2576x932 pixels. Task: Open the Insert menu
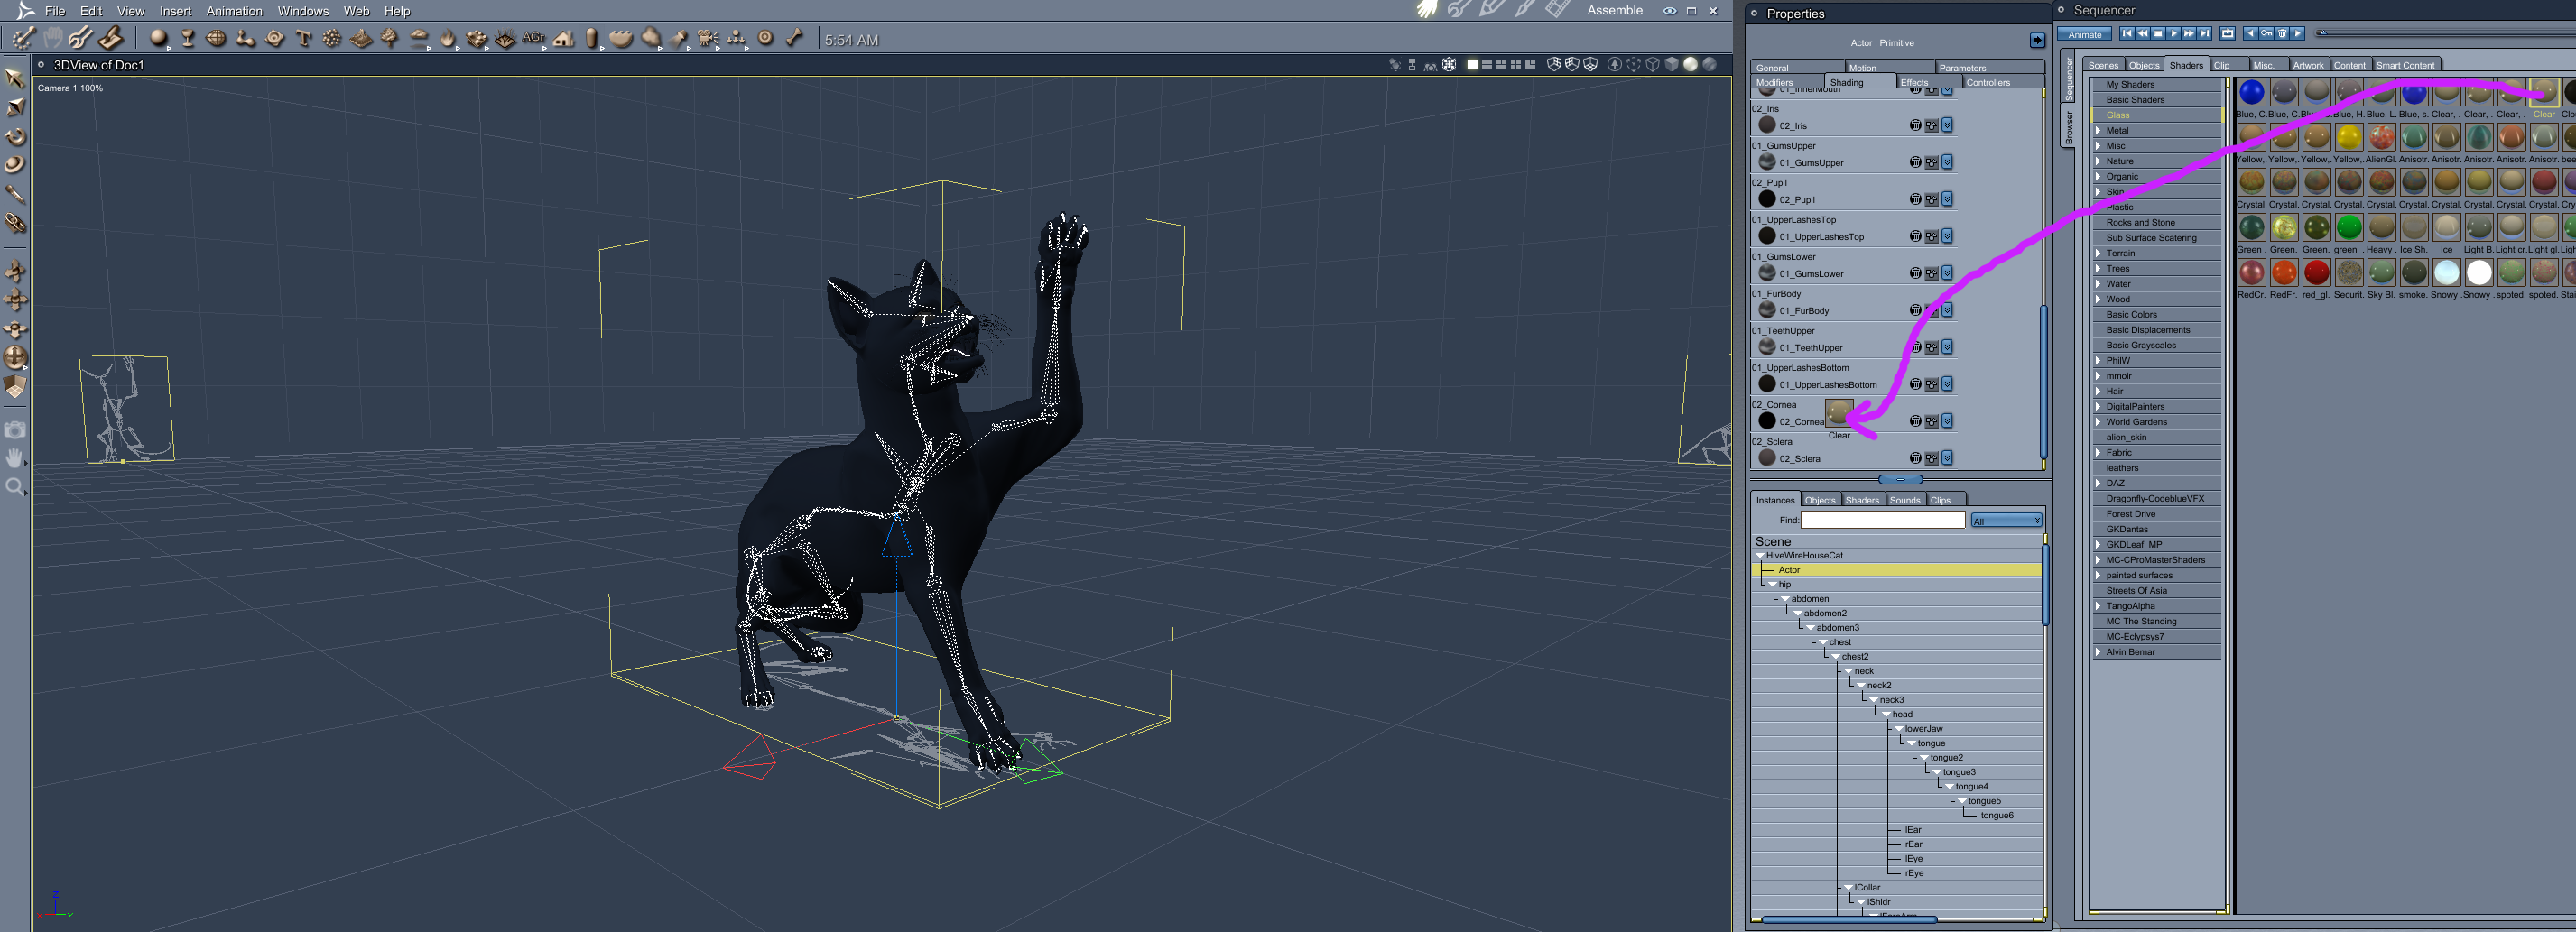pos(175,11)
